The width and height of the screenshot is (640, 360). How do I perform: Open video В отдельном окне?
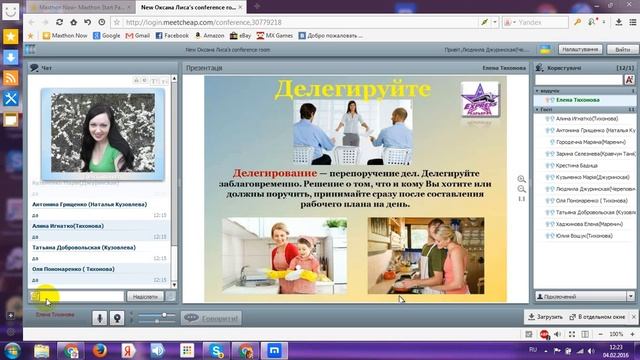tap(597, 316)
